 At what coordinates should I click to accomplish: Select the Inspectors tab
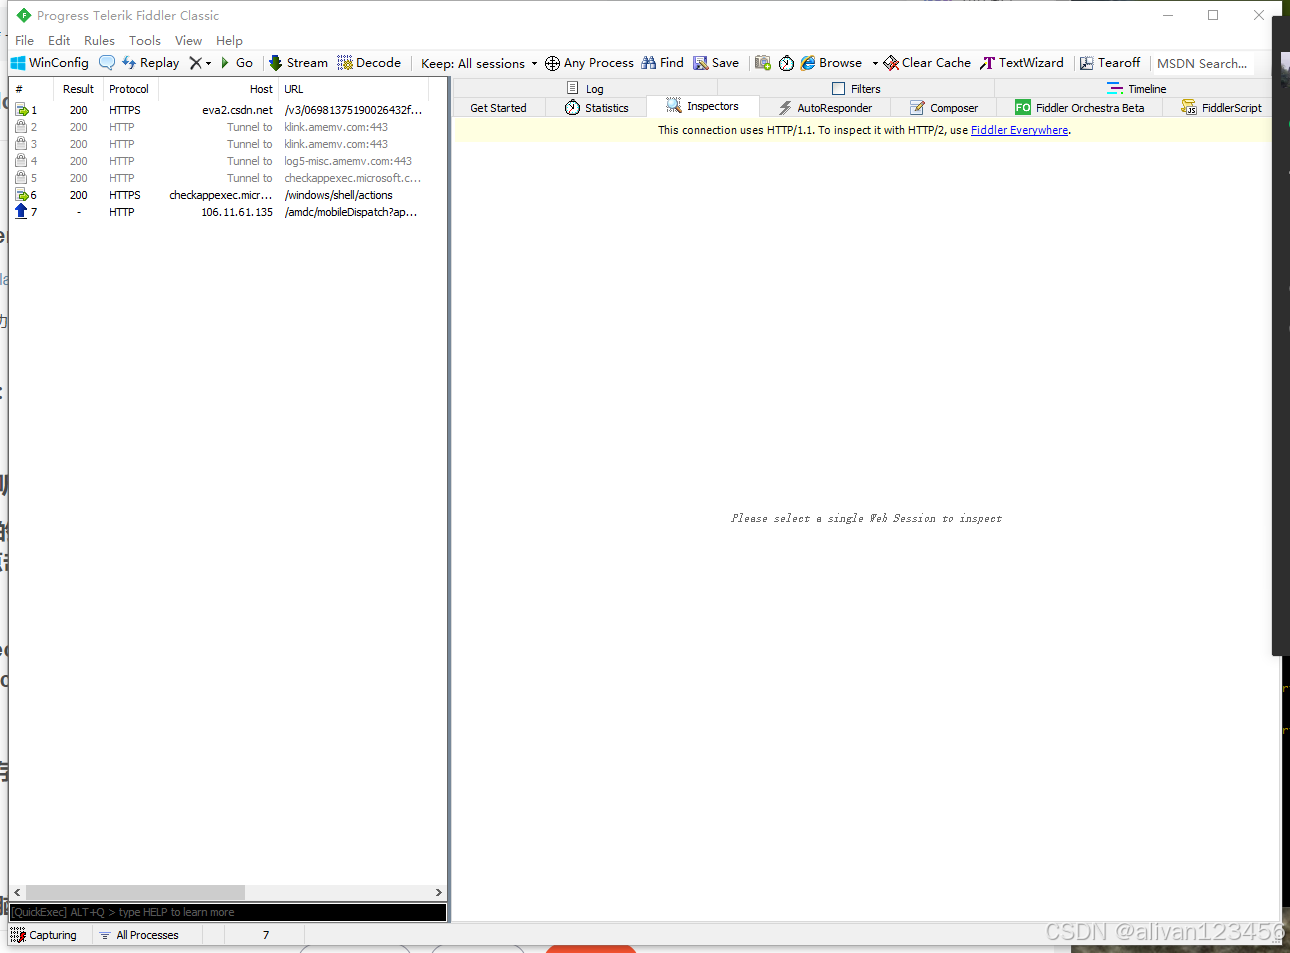(x=703, y=106)
